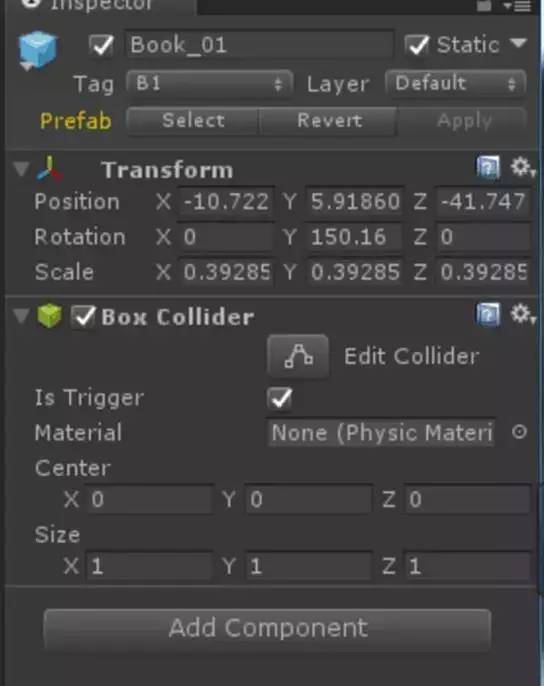Click the Is Trigger label
The width and height of the screenshot is (544, 686).
(89, 398)
